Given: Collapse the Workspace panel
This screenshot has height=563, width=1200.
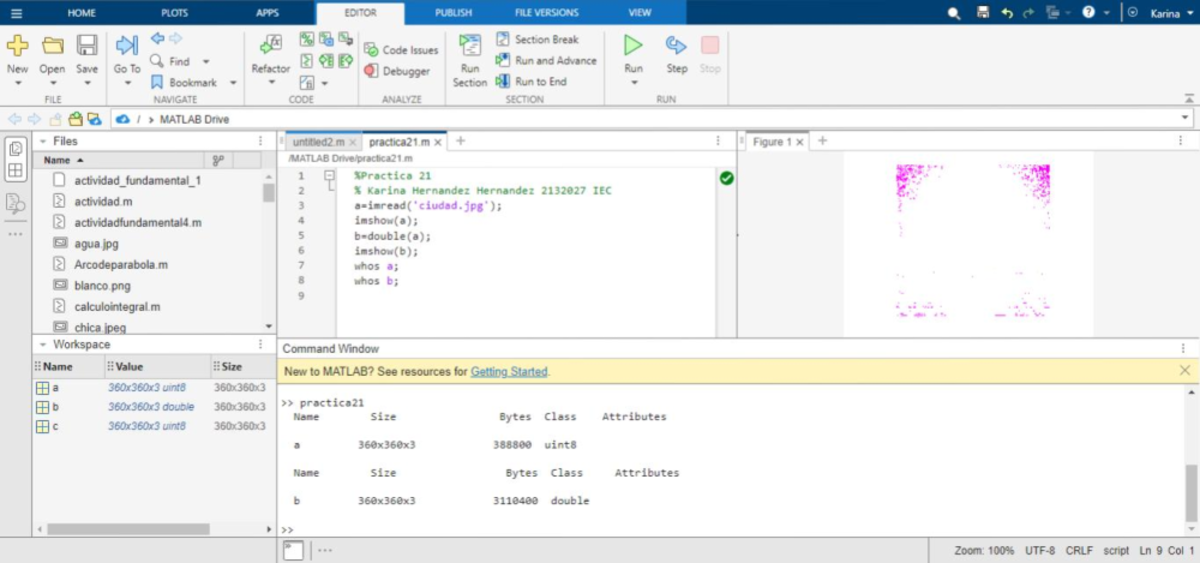Looking at the screenshot, I should (x=41, y=345).
